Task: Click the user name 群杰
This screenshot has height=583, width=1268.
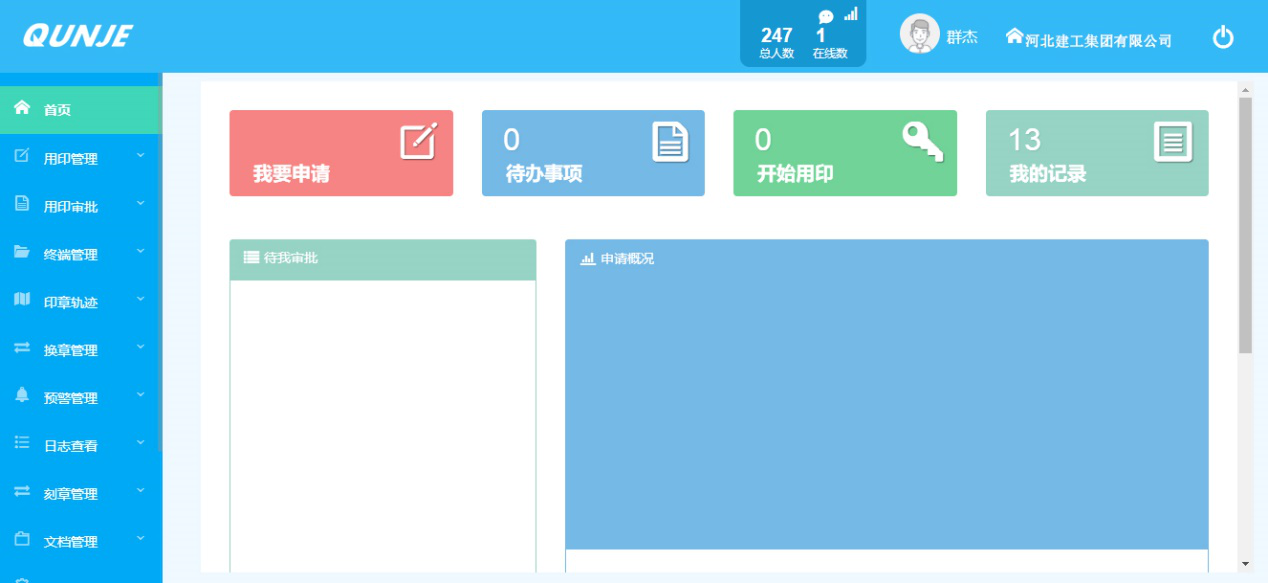Action: pos(962,37)
